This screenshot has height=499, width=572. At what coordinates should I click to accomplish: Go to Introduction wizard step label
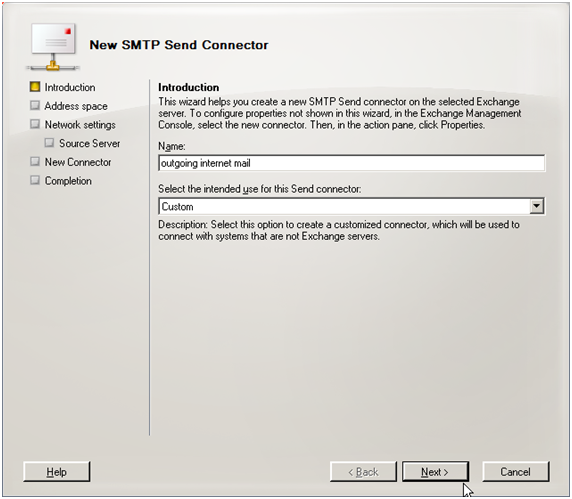click(70, 88)
